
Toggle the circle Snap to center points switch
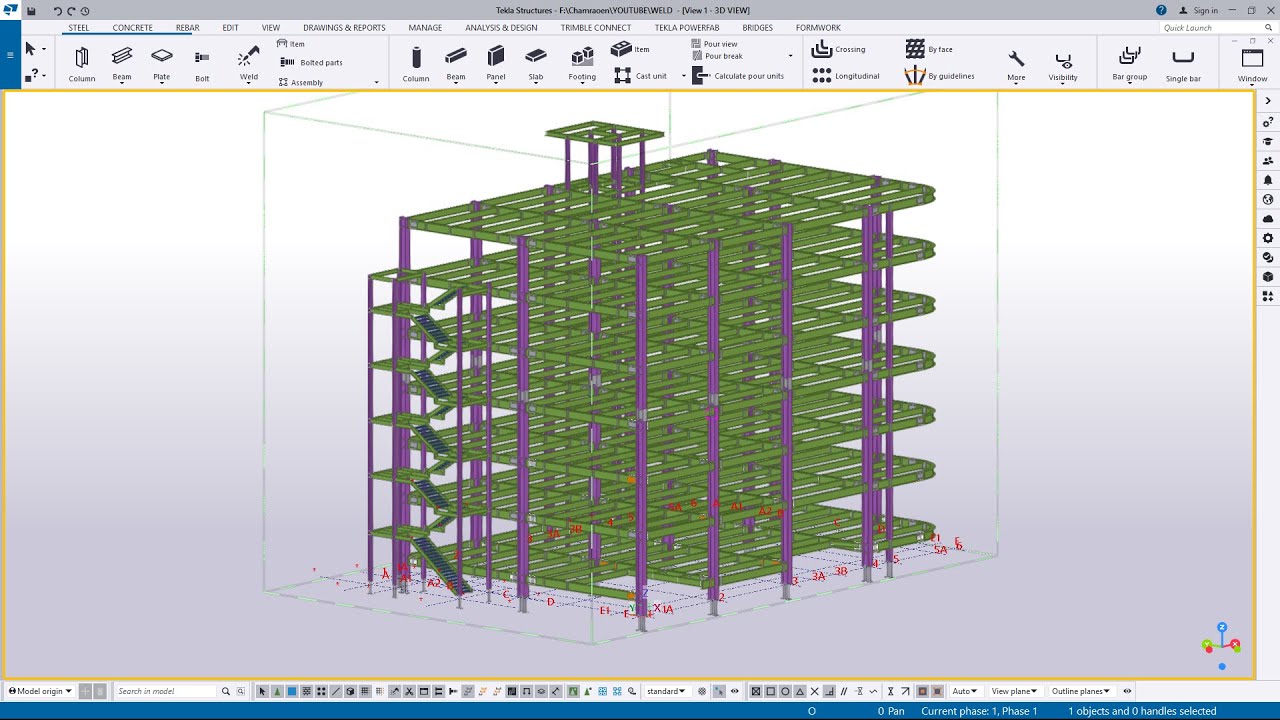[785, 691]
